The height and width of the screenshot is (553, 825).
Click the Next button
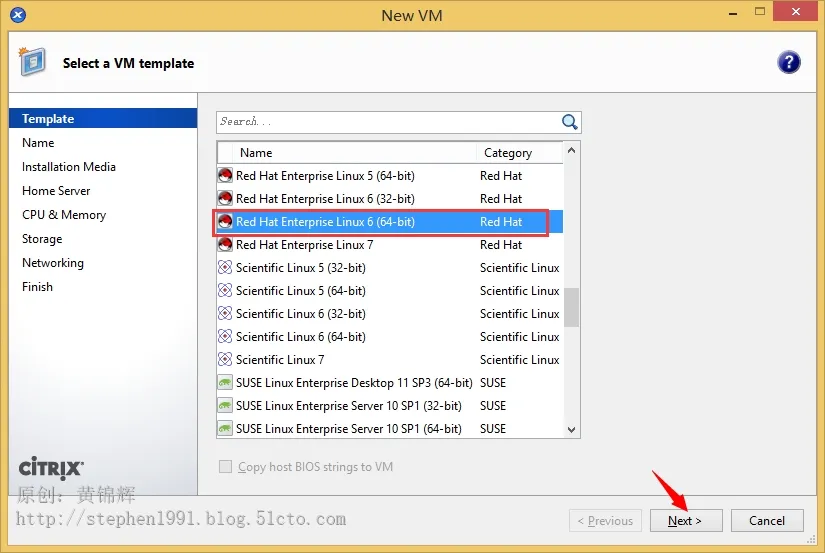[x=686, y=520]
